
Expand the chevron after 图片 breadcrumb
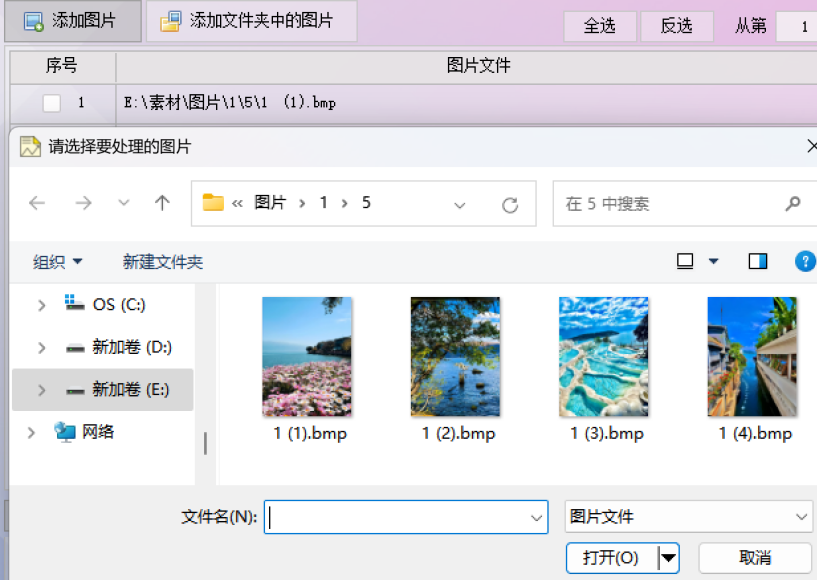(x=302, y=203)
